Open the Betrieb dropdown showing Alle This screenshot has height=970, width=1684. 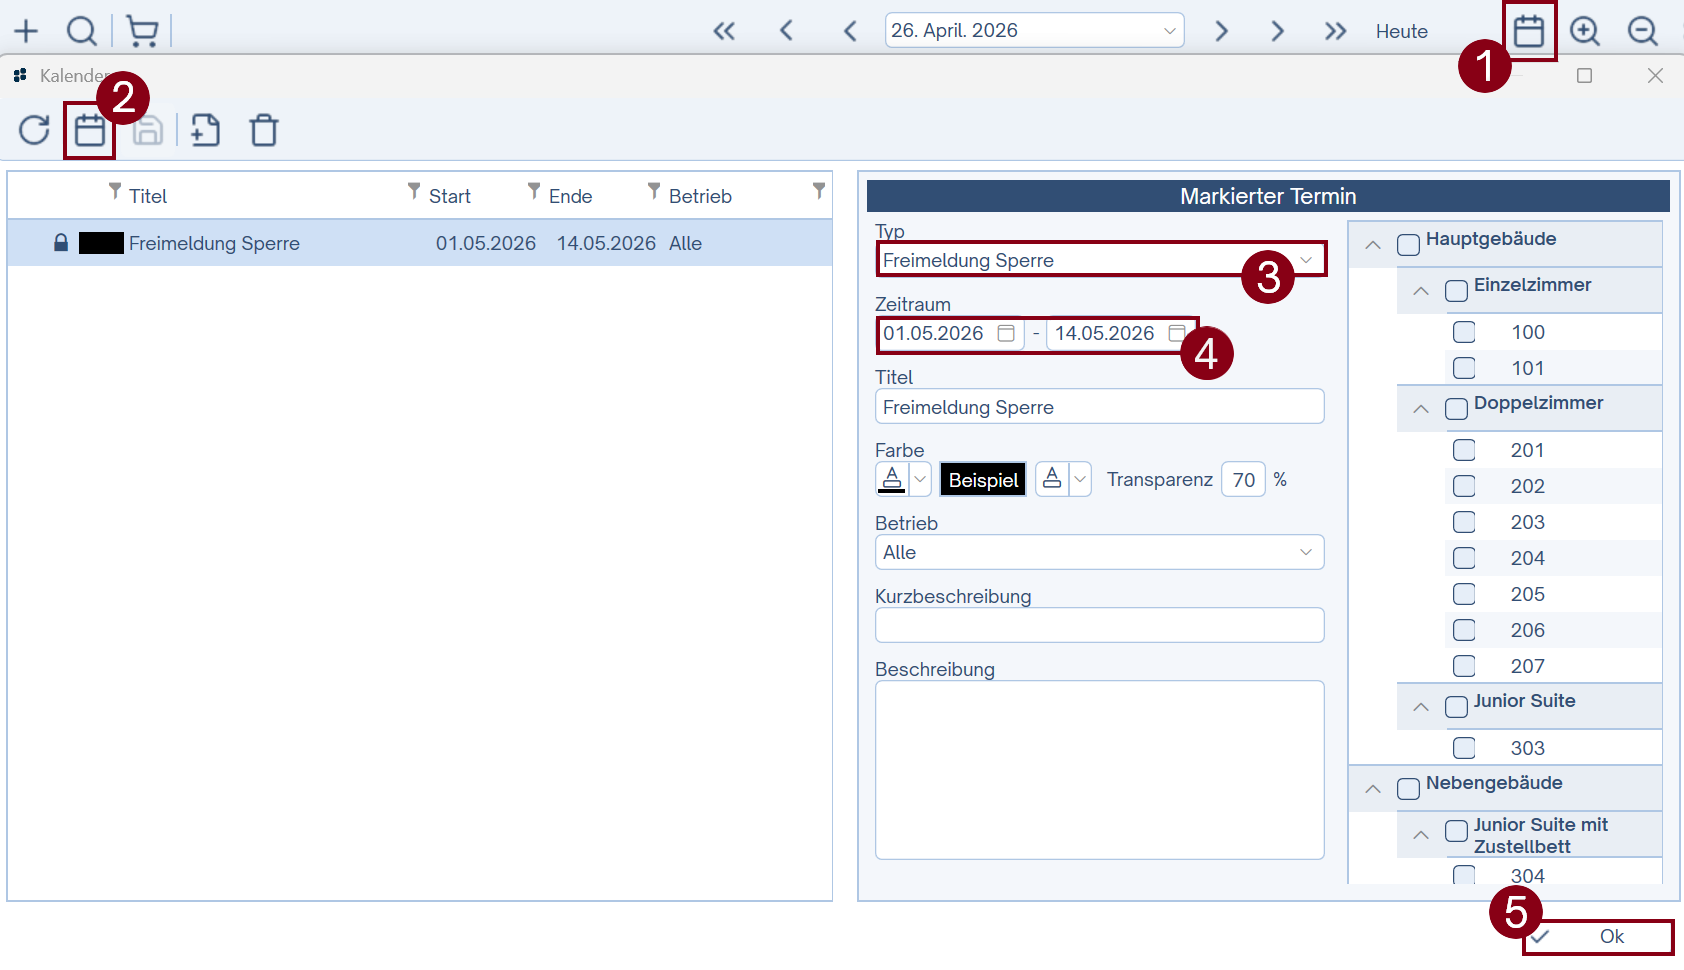(x=1099, y=552)
